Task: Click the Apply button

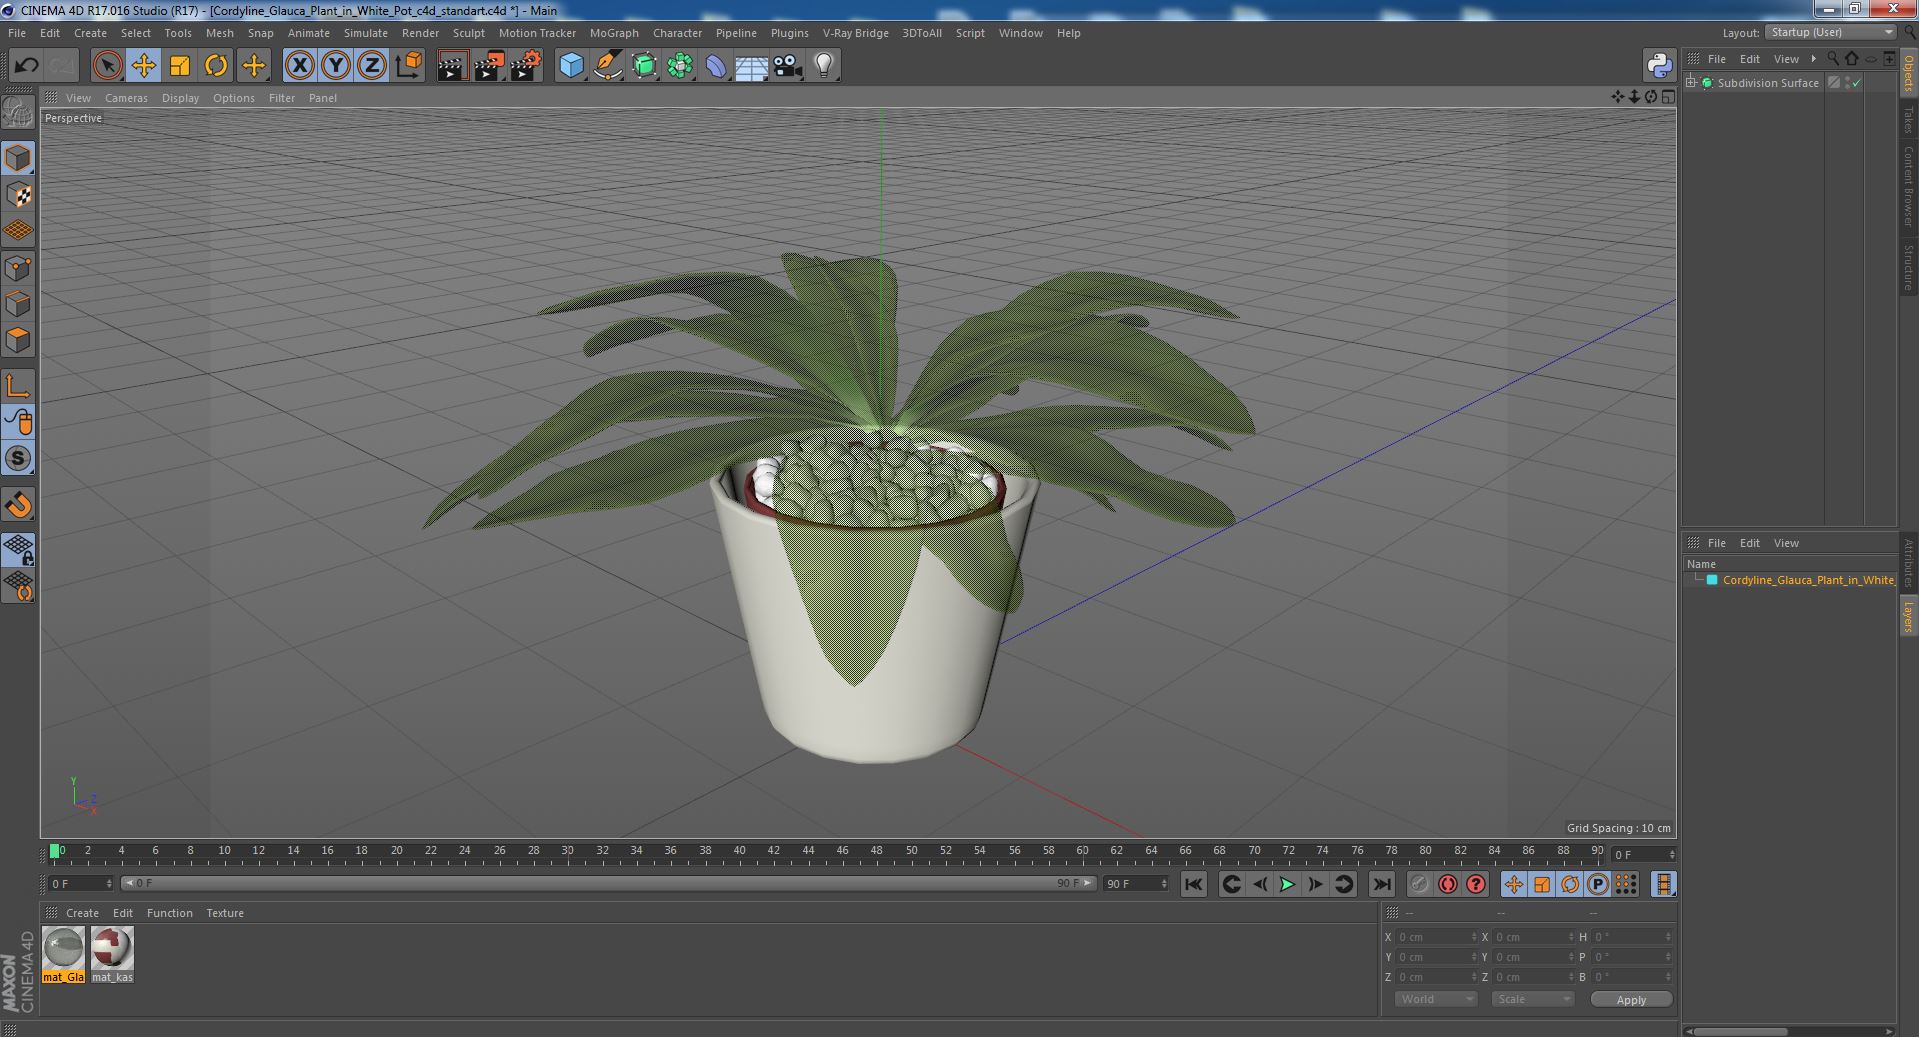Action: click(x=1631, y=999)
